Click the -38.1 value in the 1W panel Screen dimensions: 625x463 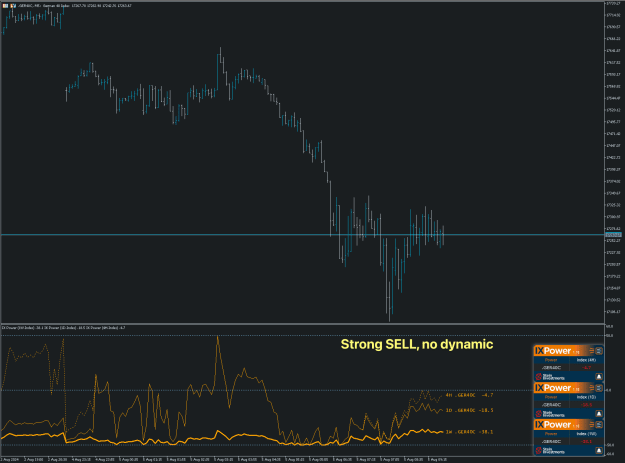pyautogui.click(x=586, y=441)
